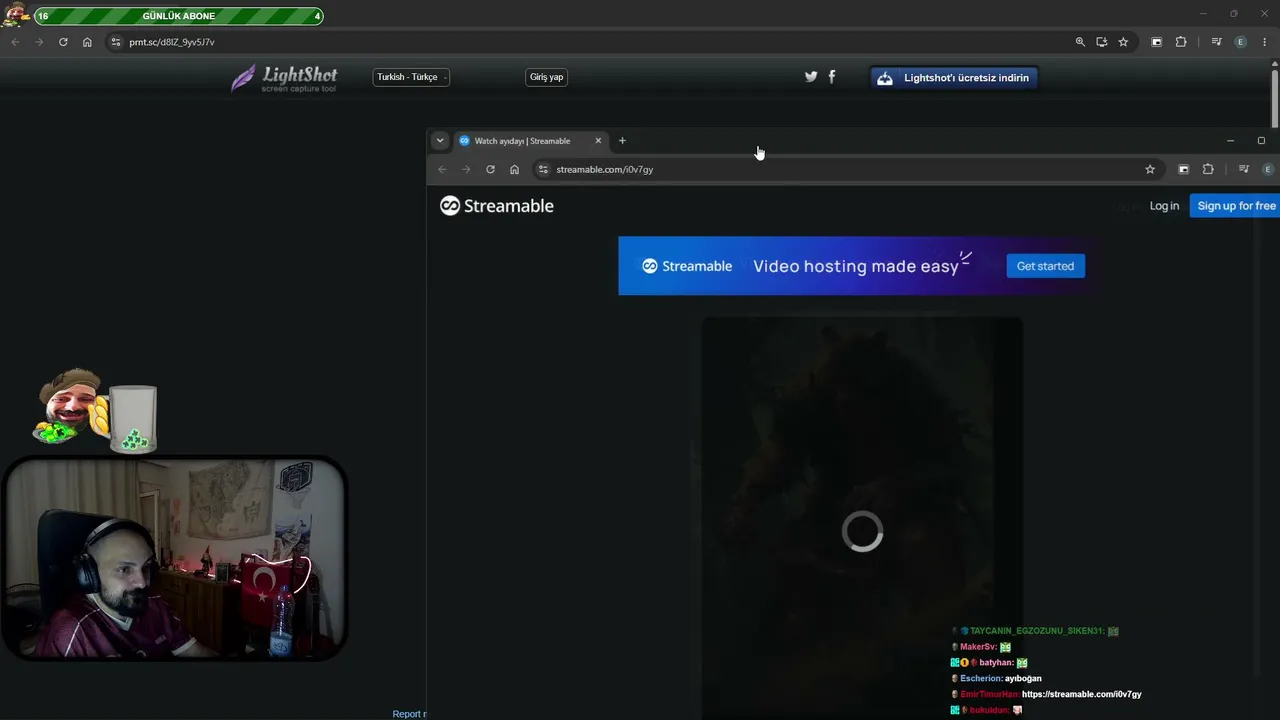
Task: Click the streamer webcam feed
Action: click(x=175, y=558)
